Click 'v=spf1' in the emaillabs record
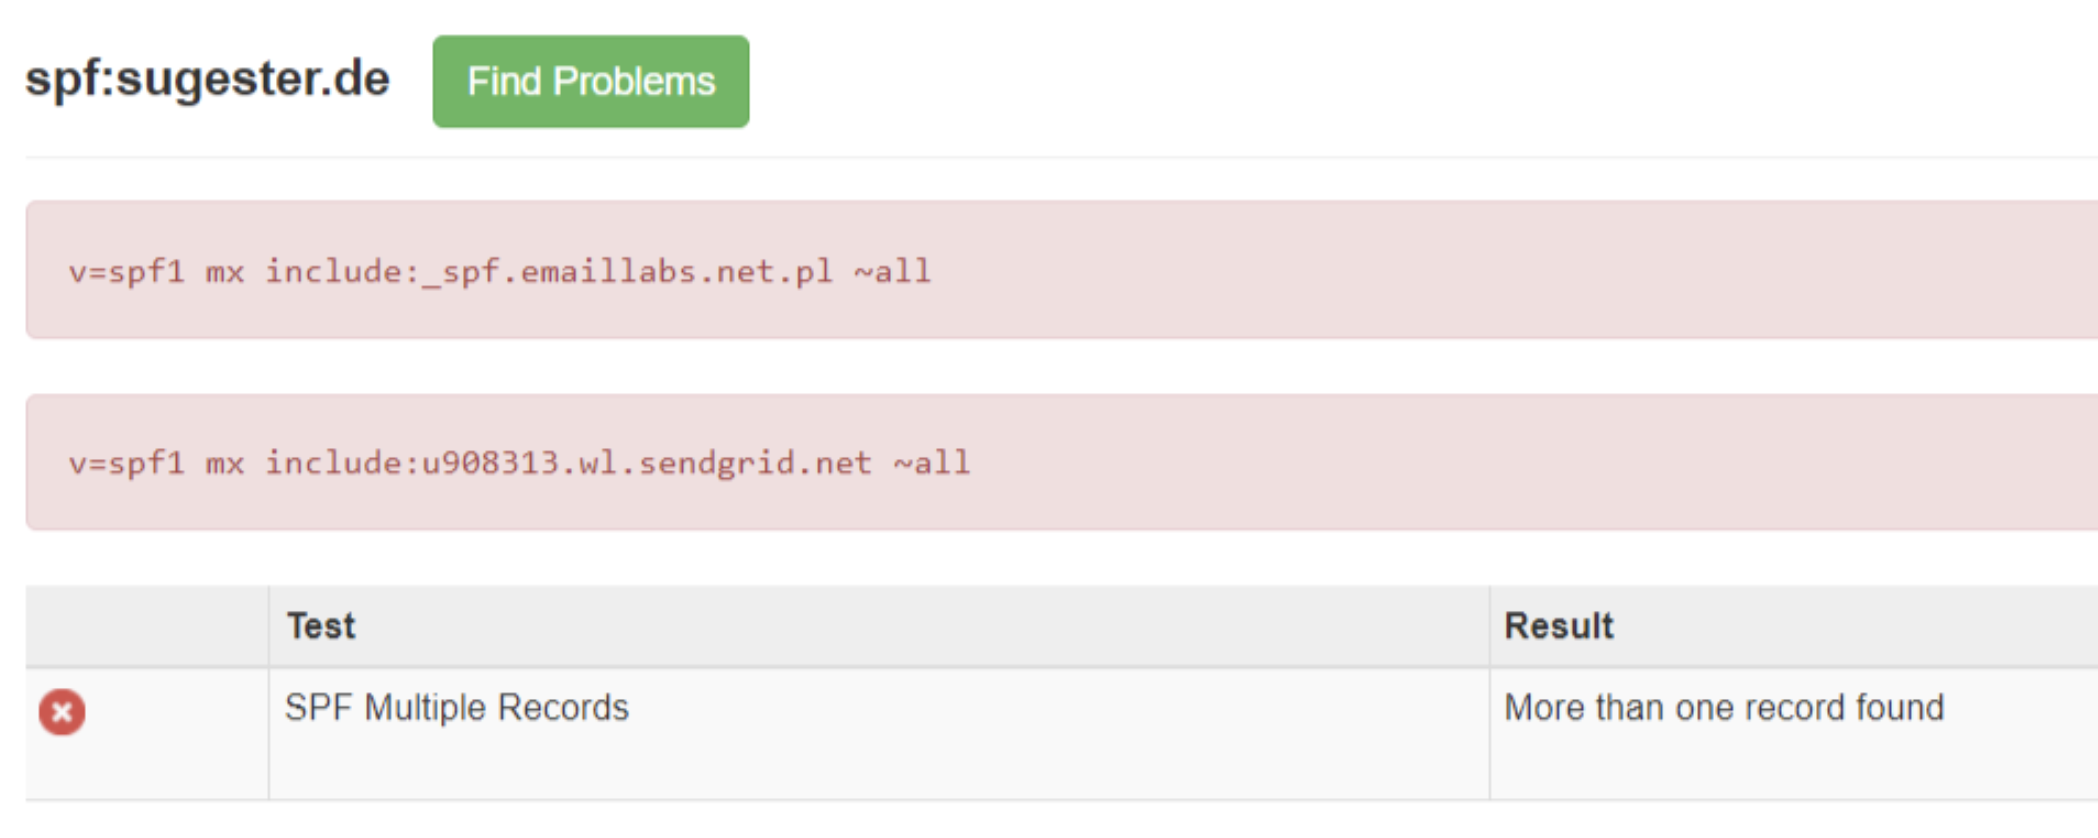 [x=126, y=272]
